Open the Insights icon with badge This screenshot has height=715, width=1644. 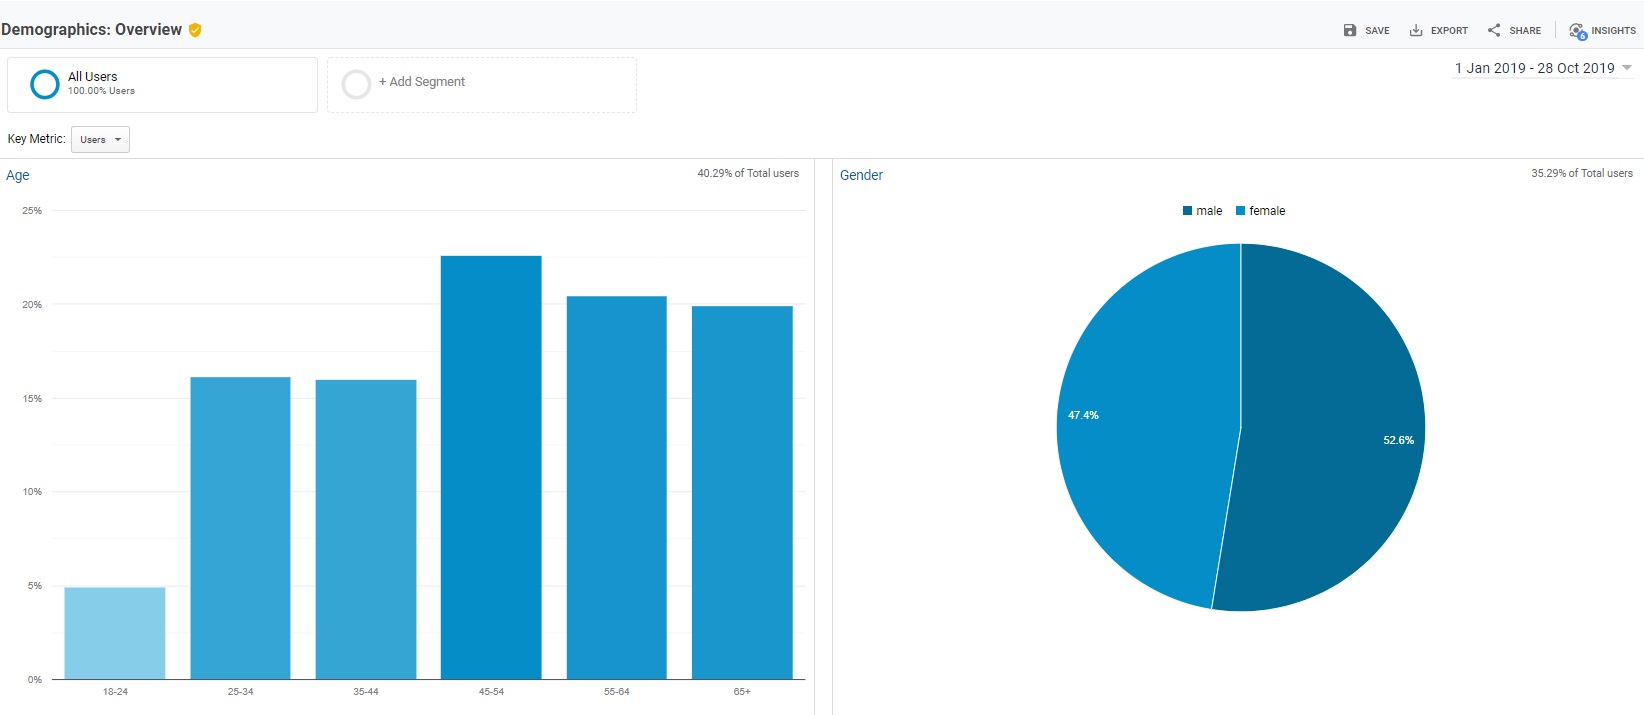1578,31
